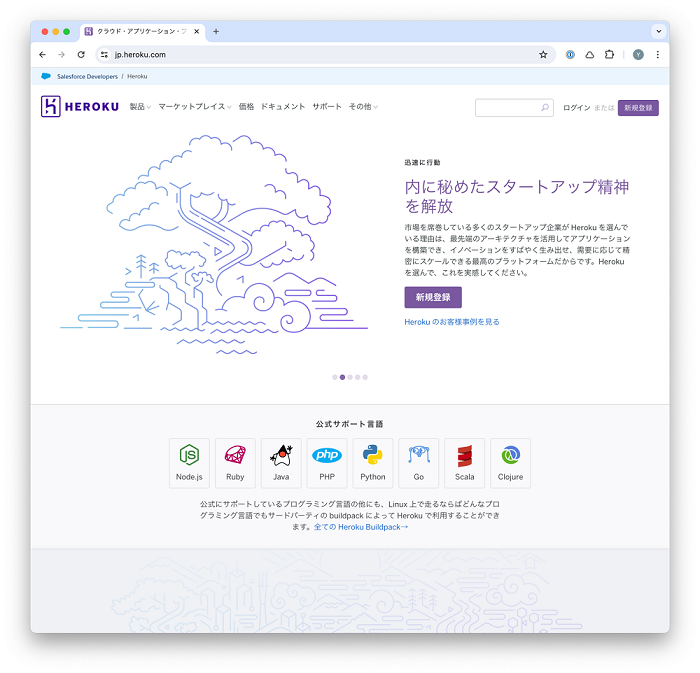700x673 pixels.
Task: Expand the その他 navigation dropdown
Action: (363, 107)
